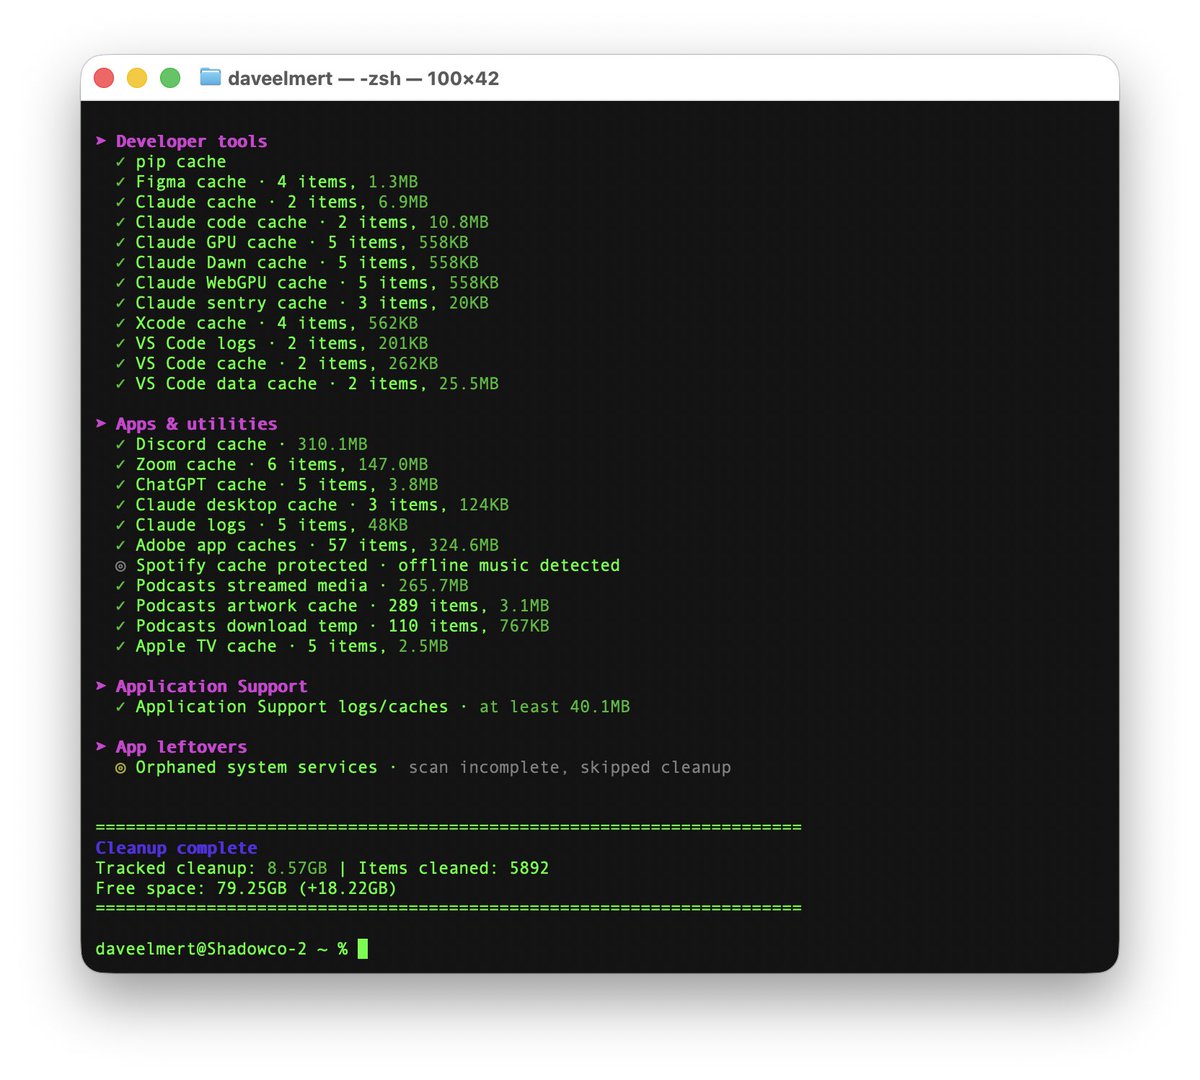Click the "25.5MB" size value

(x=468, y=384)
